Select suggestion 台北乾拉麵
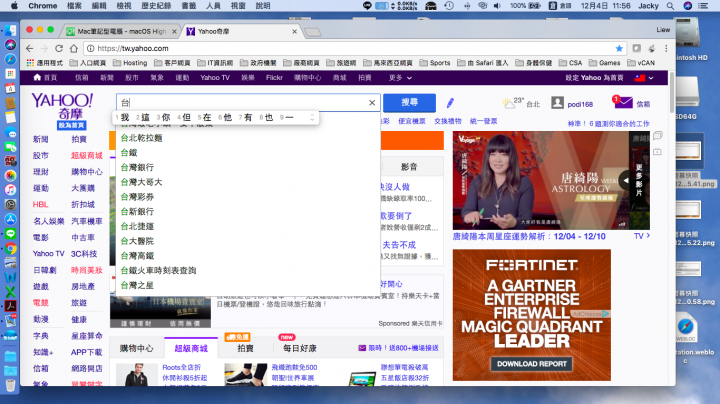Screen dimensions: 720x404 pyautogui.click(x=141, y=138)
